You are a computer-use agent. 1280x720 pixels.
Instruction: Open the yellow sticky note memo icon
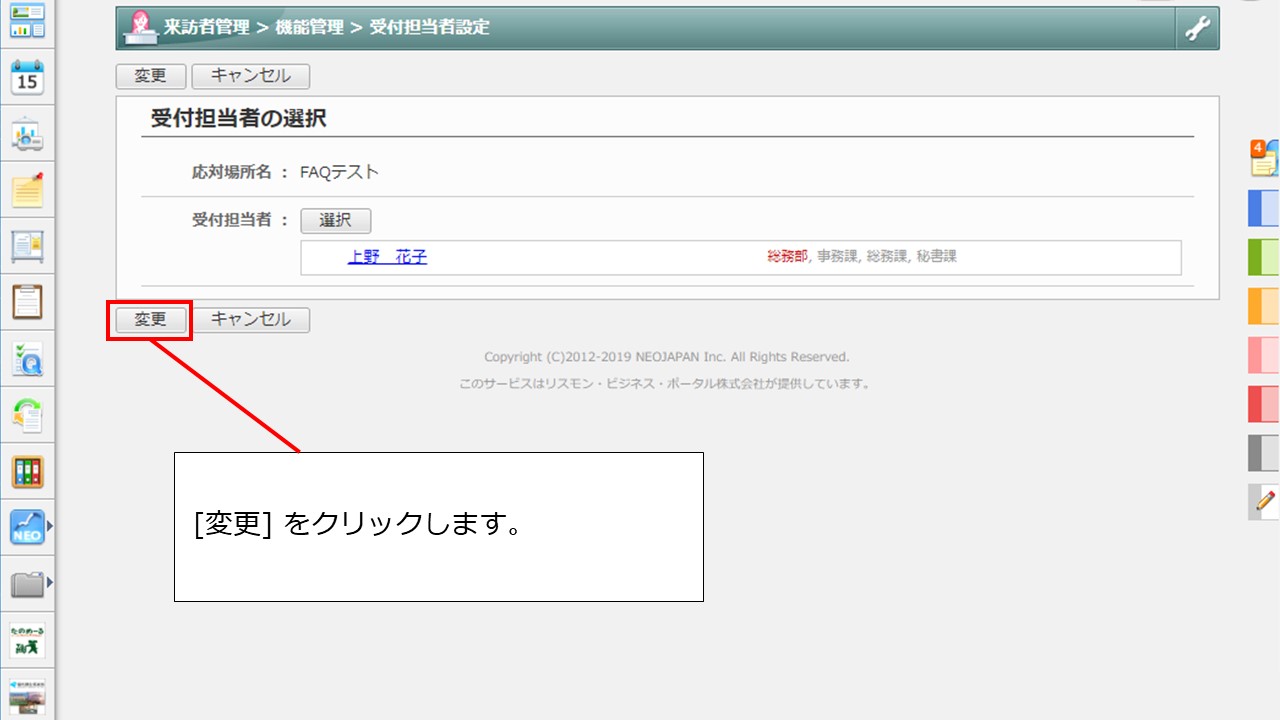tap(27, 189)
